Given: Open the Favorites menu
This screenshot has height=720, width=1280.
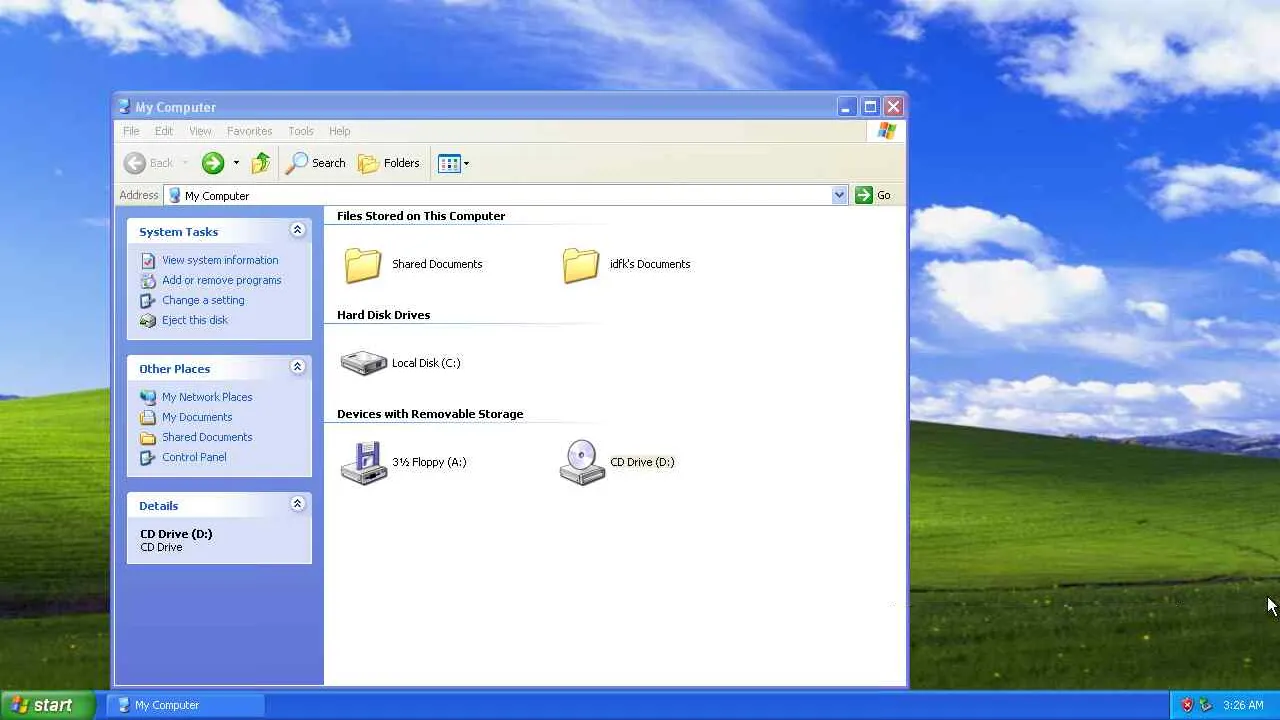Looking at the screenshot, I should coord(249,131).
